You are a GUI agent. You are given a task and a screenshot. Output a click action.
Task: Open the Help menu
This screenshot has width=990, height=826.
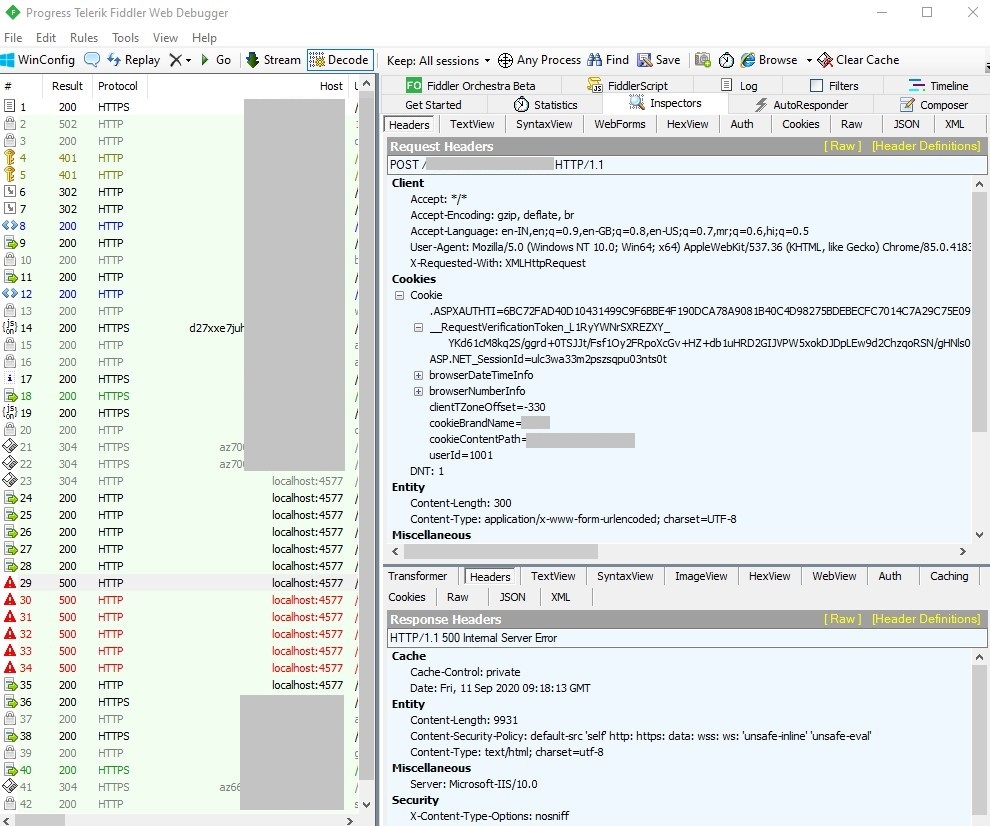[204, 38]
